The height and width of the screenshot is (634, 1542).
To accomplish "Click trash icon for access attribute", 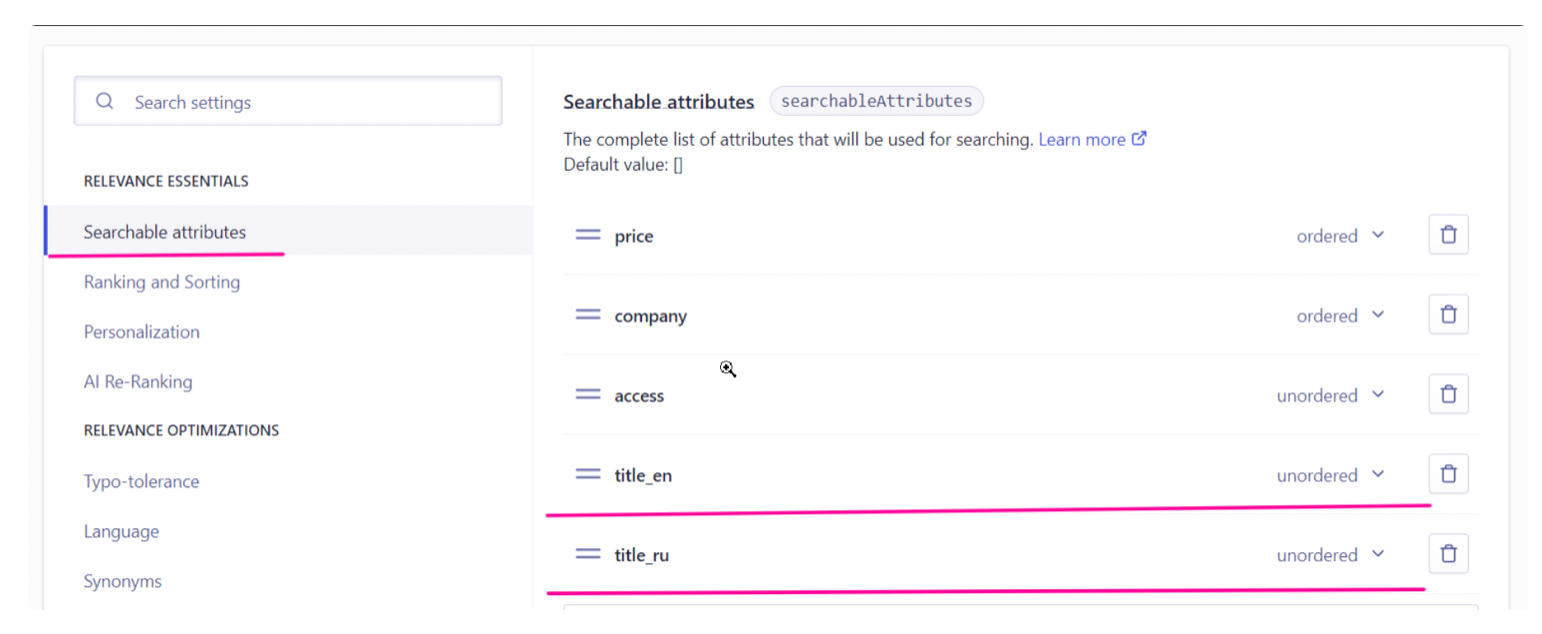I will [1448, 394].
